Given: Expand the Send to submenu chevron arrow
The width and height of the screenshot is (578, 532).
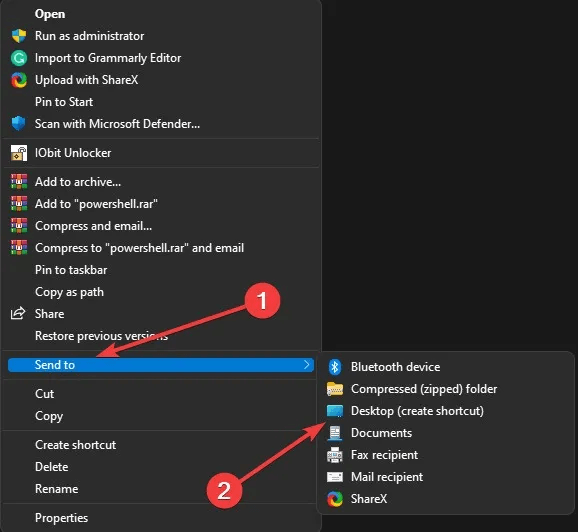Looking at the screenshot, I should click(x=306, y=365).
